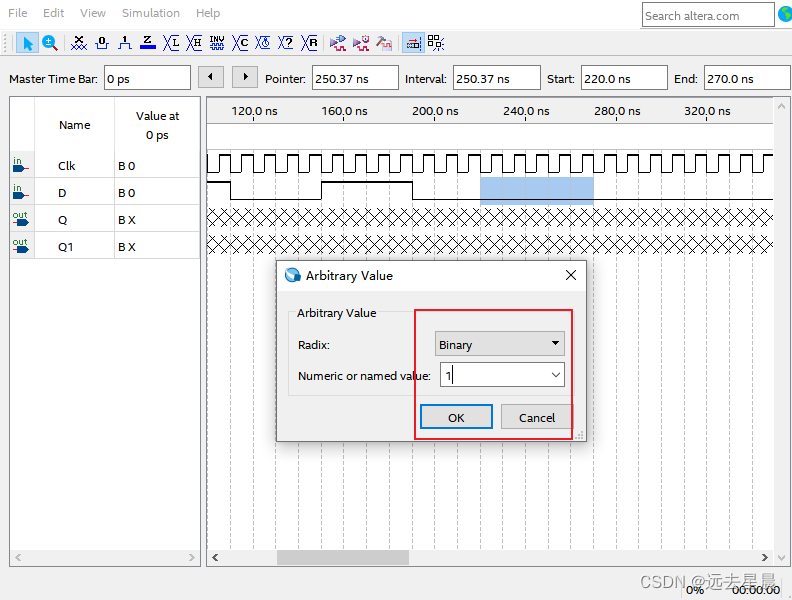Click Clk input pin icon
This screenshot has height=600, width=792.
[x=20, y=165]
